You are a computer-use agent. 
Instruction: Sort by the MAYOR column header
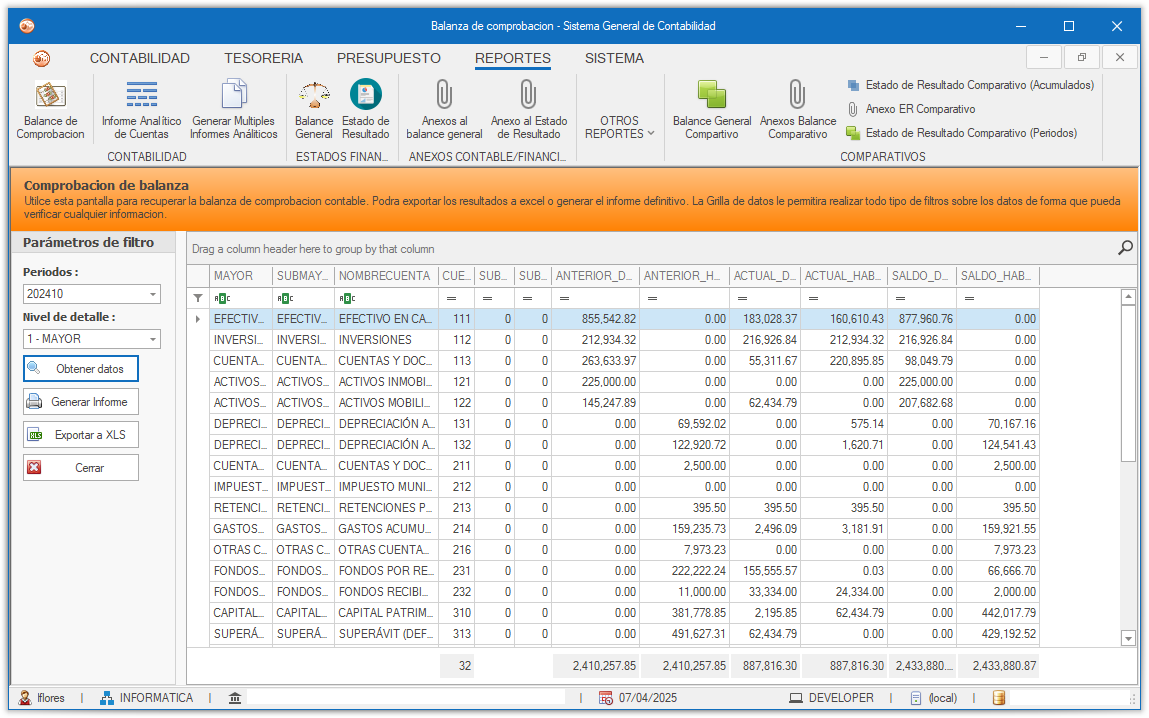click(x=241, y=275)
